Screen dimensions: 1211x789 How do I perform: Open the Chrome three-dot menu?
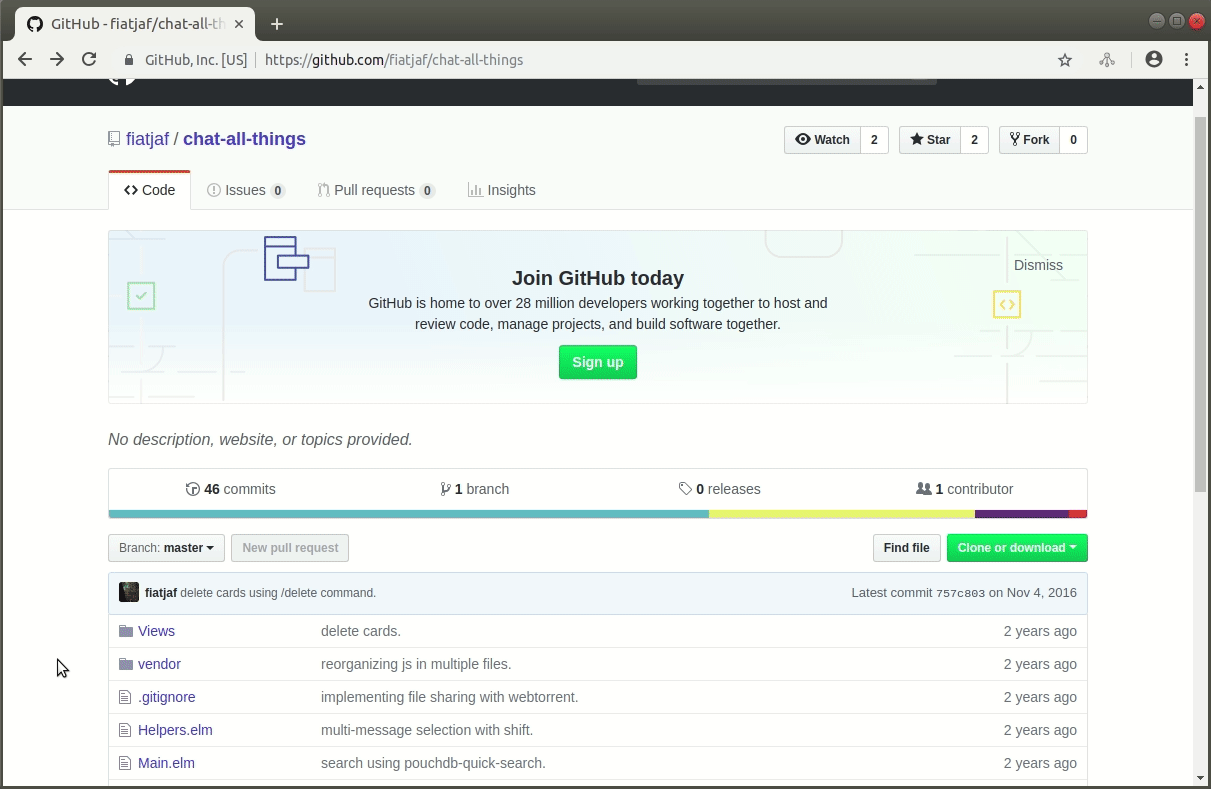click(1187, 60)
